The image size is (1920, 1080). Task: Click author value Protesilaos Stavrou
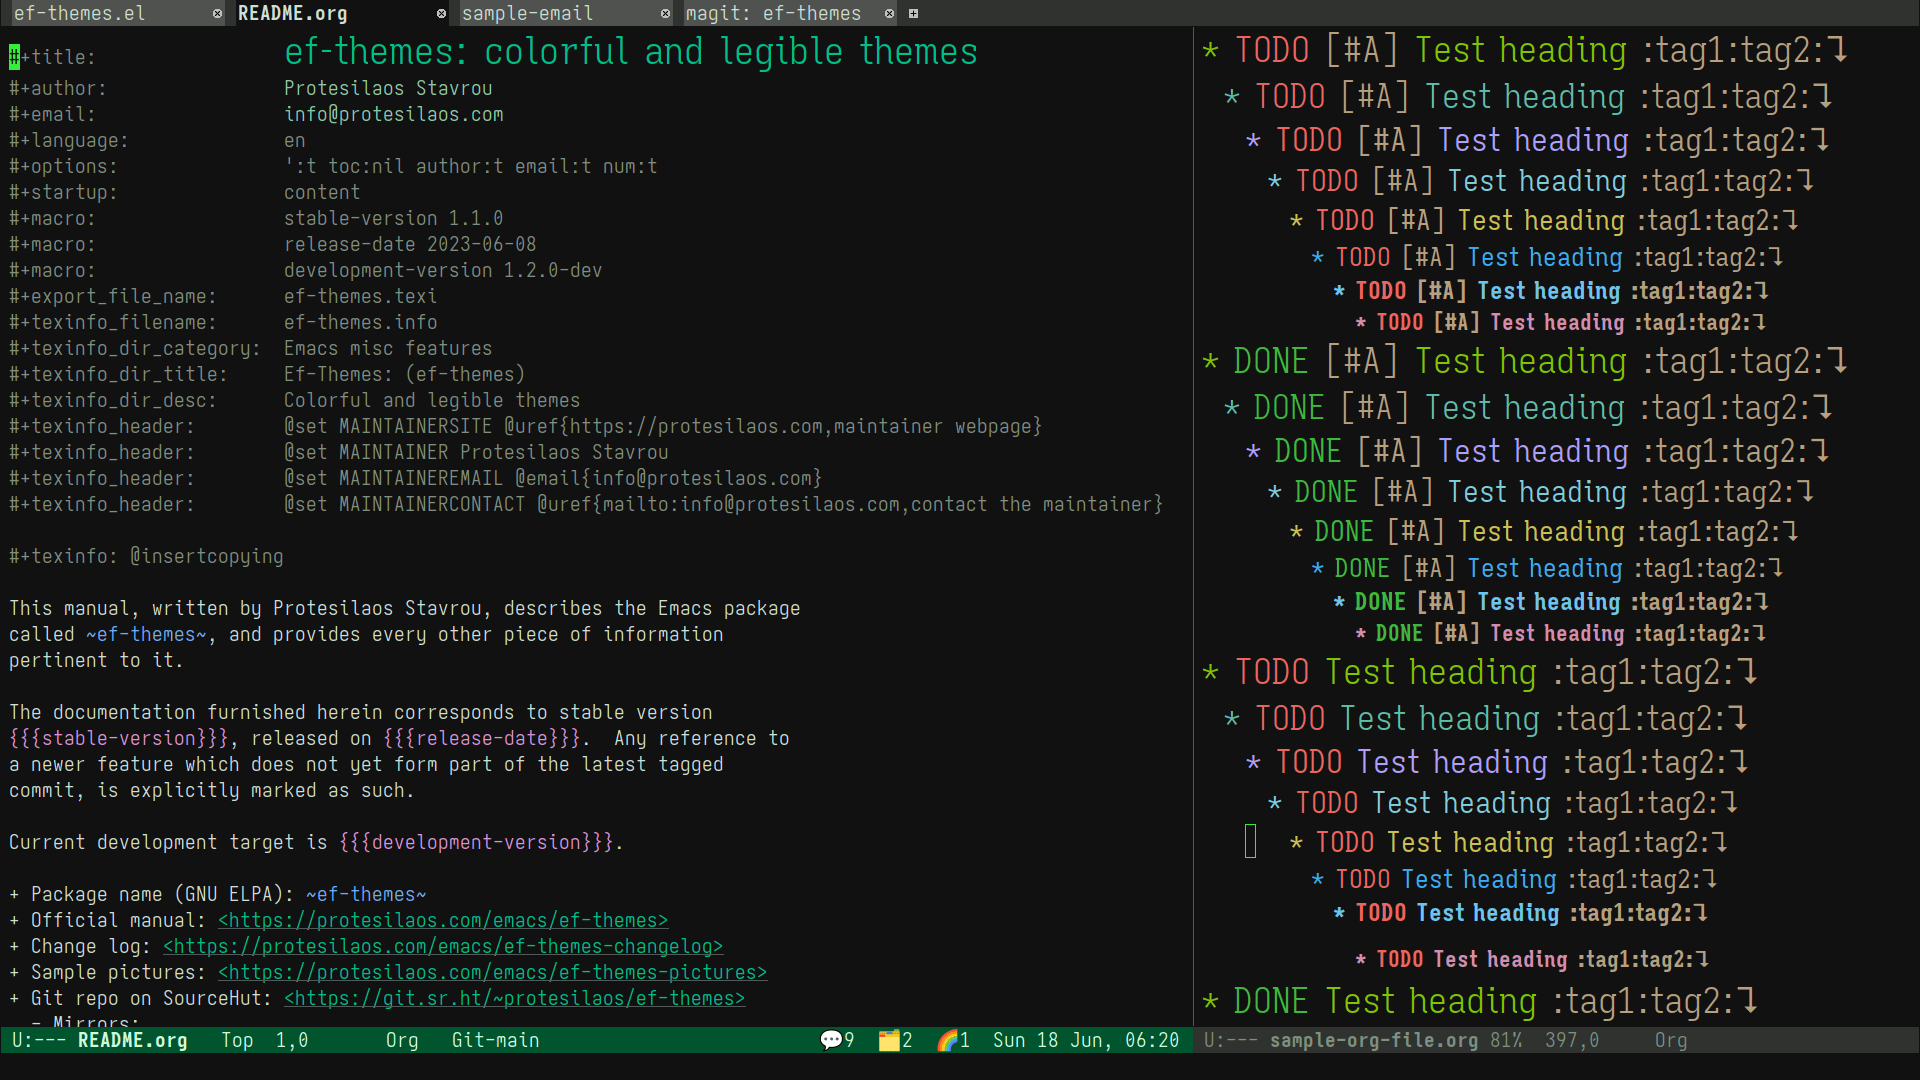(388, 88)
